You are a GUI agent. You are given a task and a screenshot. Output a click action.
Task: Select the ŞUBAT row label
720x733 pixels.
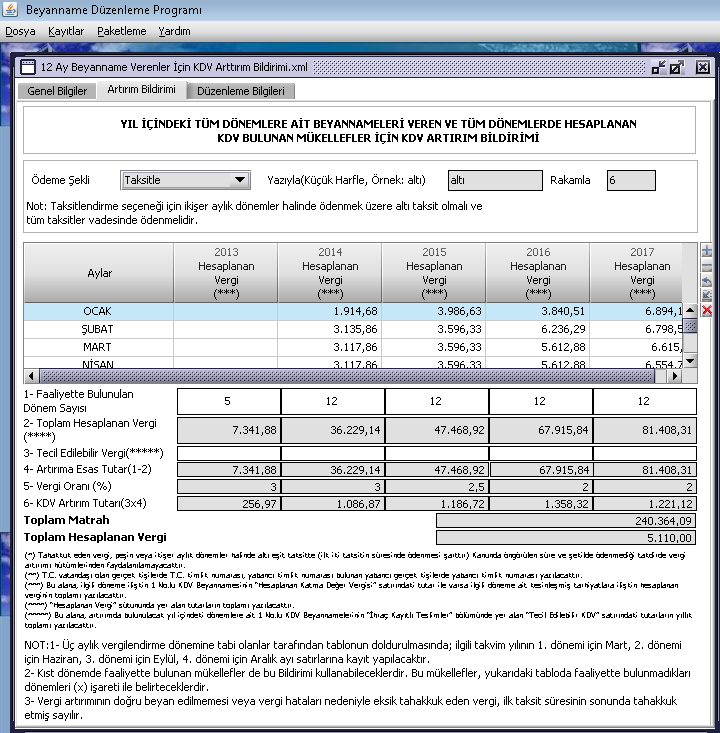click(99, 329)
